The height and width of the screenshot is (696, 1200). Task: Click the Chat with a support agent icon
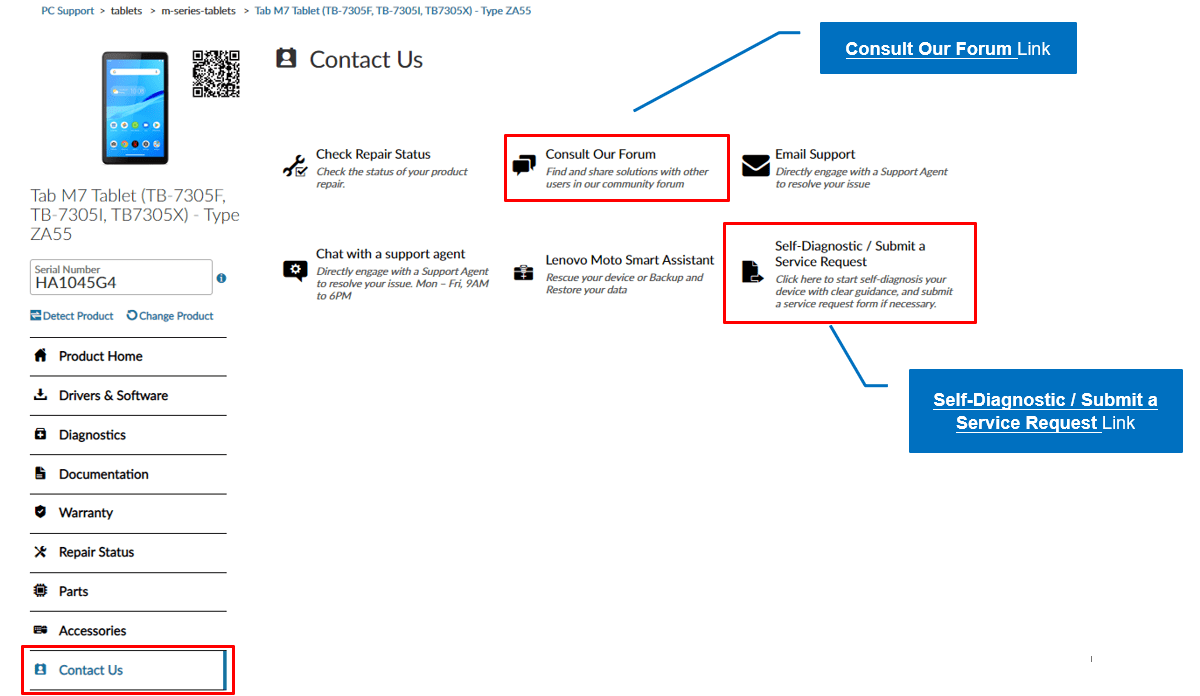[295, 270]
